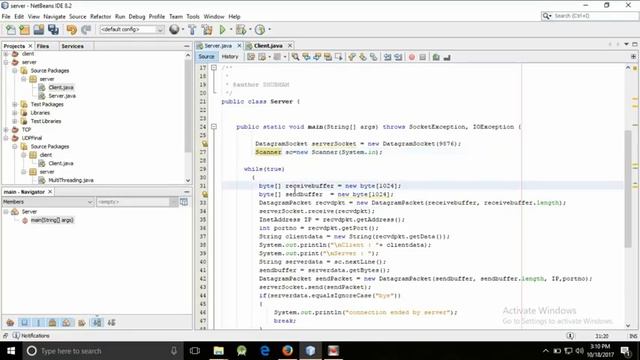Click the Open Project toolbar icon
640x360 pixels.
(39, 29)
